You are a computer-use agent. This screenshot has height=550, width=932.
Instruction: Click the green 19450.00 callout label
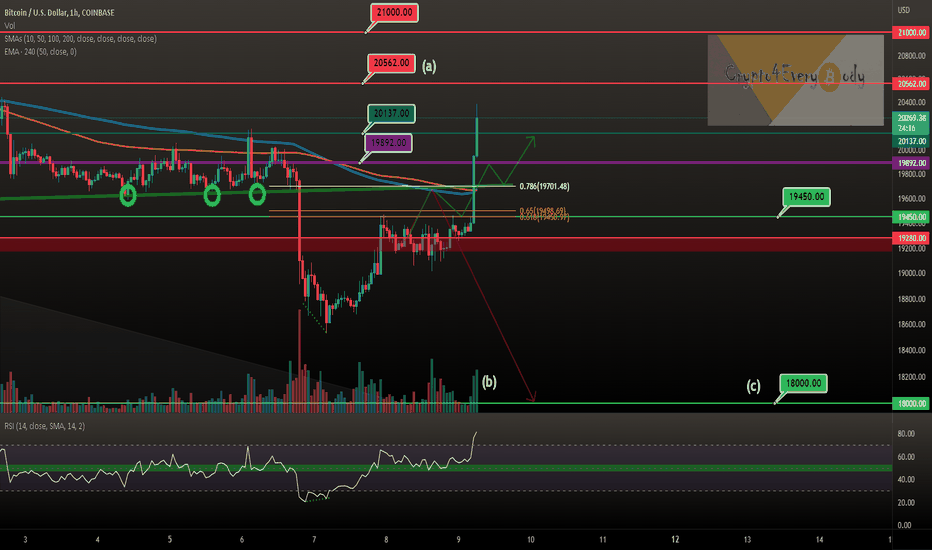(x=807, y=197)
